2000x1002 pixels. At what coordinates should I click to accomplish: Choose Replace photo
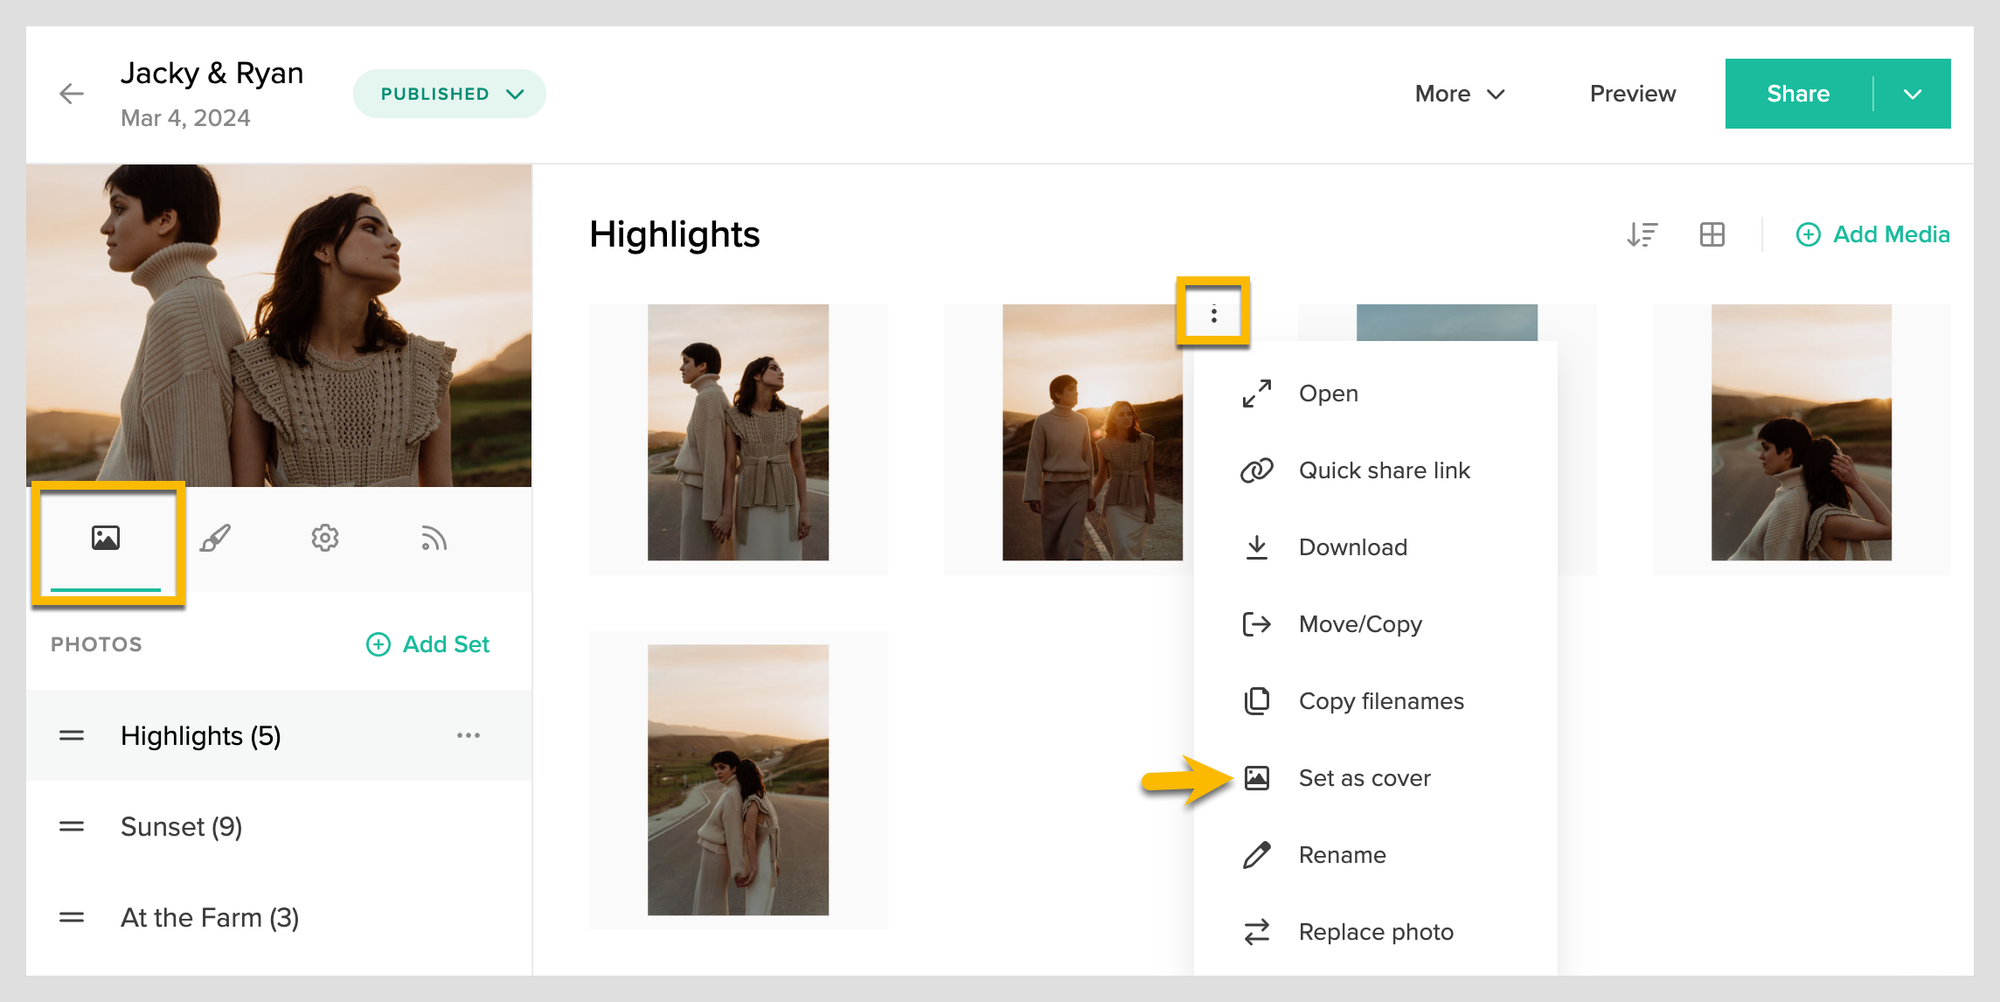pyautogui.click(x=1376, y=932)
